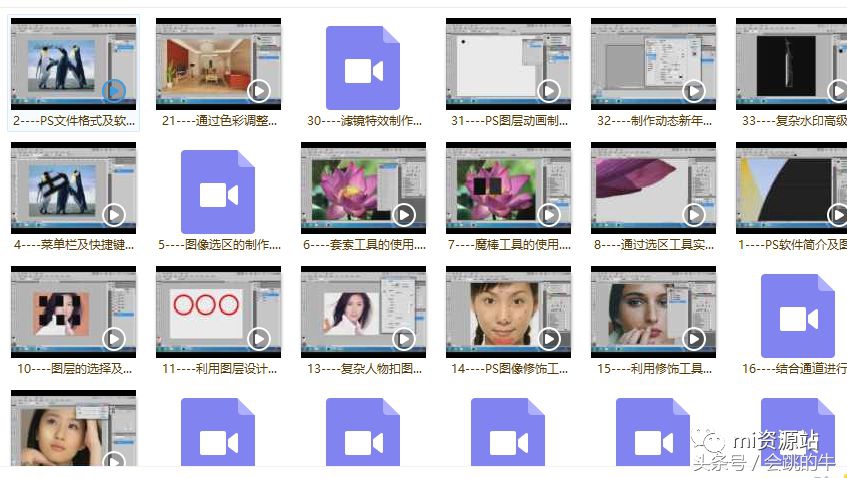
Task: Play the 2----PS文件格式及软 video
Action: point(114,91)
